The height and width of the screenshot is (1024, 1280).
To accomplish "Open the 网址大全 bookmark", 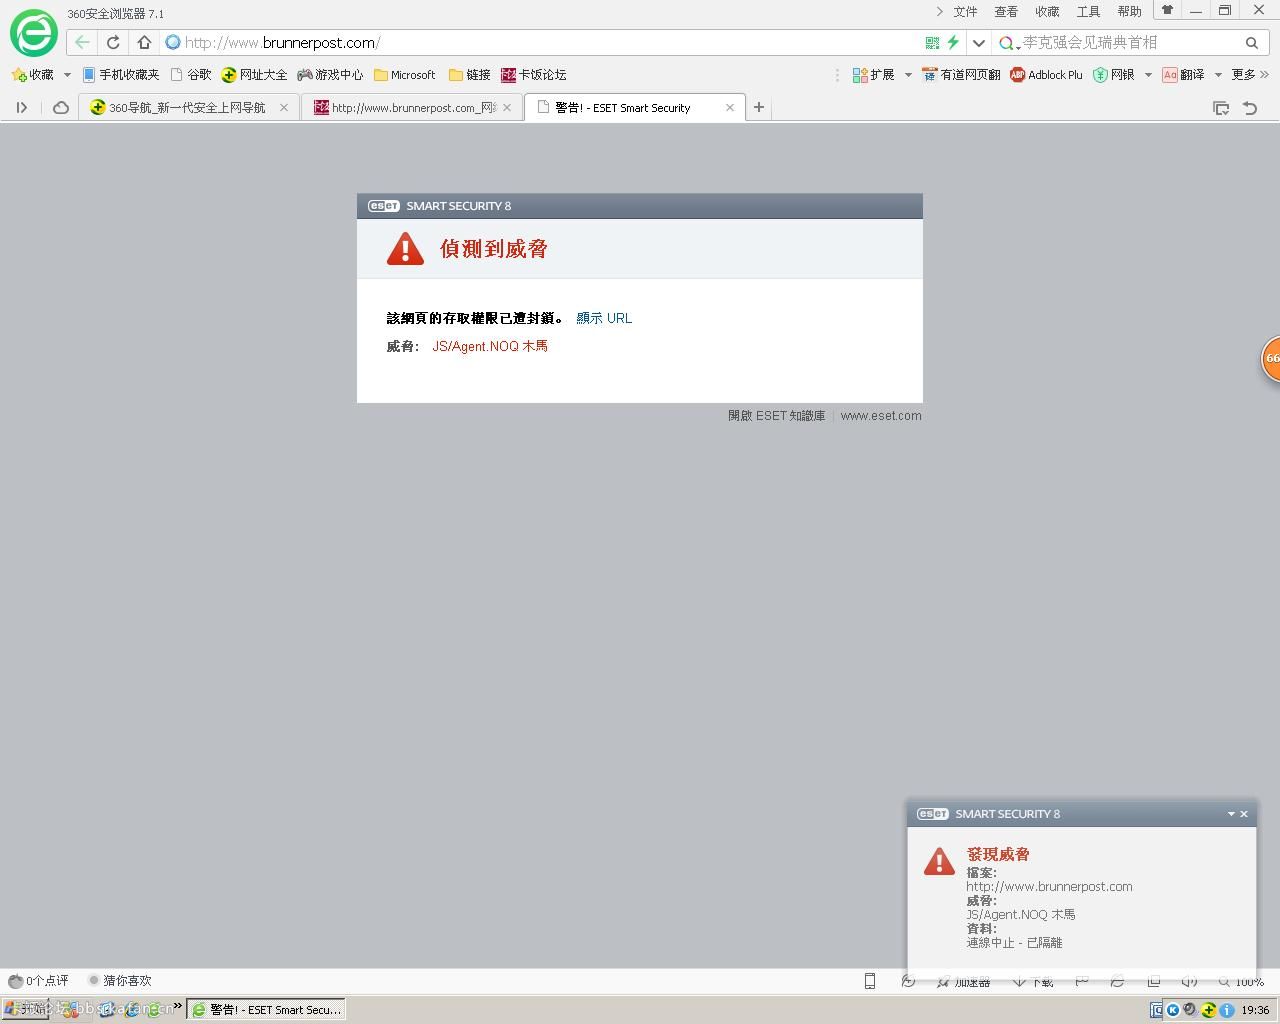I will tap(254, 75).
